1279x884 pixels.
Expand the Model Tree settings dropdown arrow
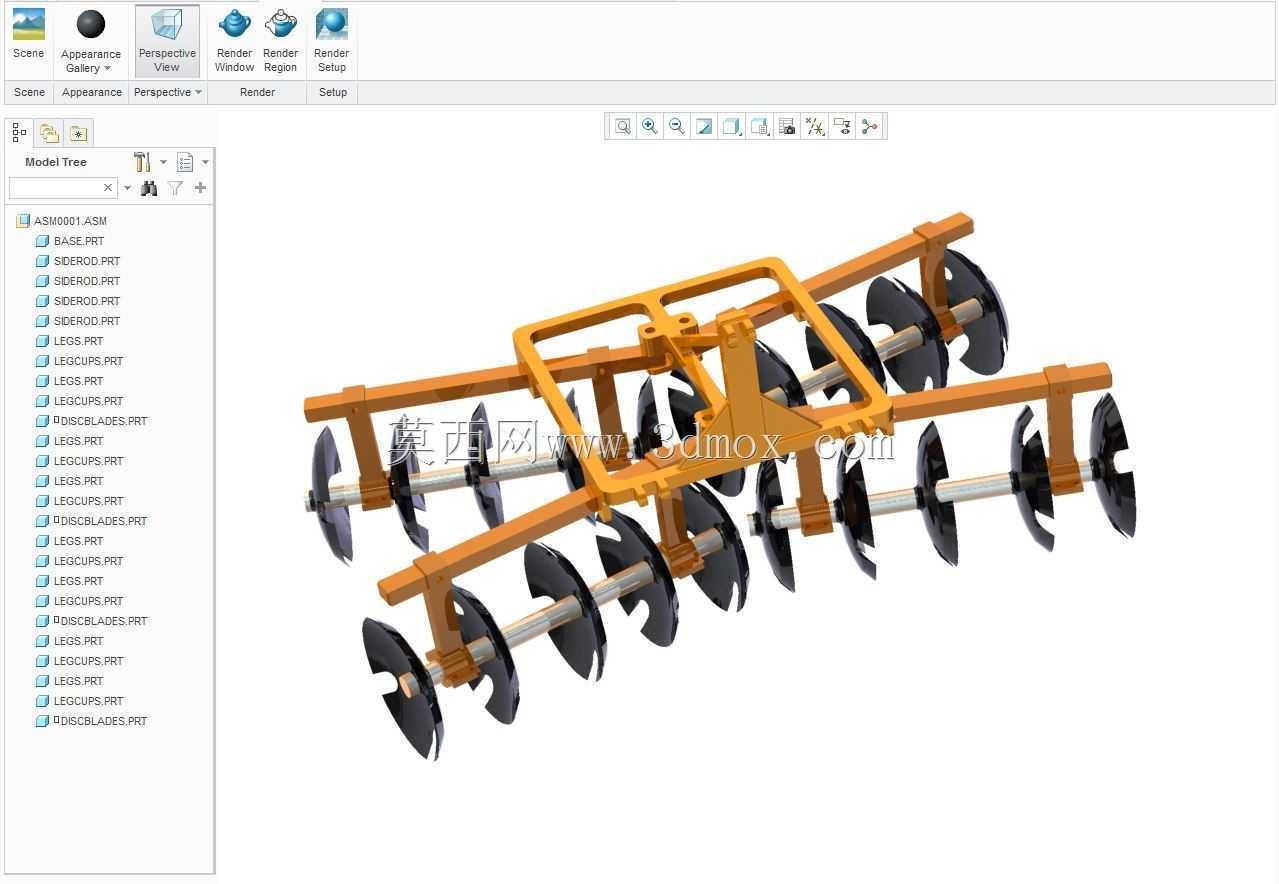164,162
